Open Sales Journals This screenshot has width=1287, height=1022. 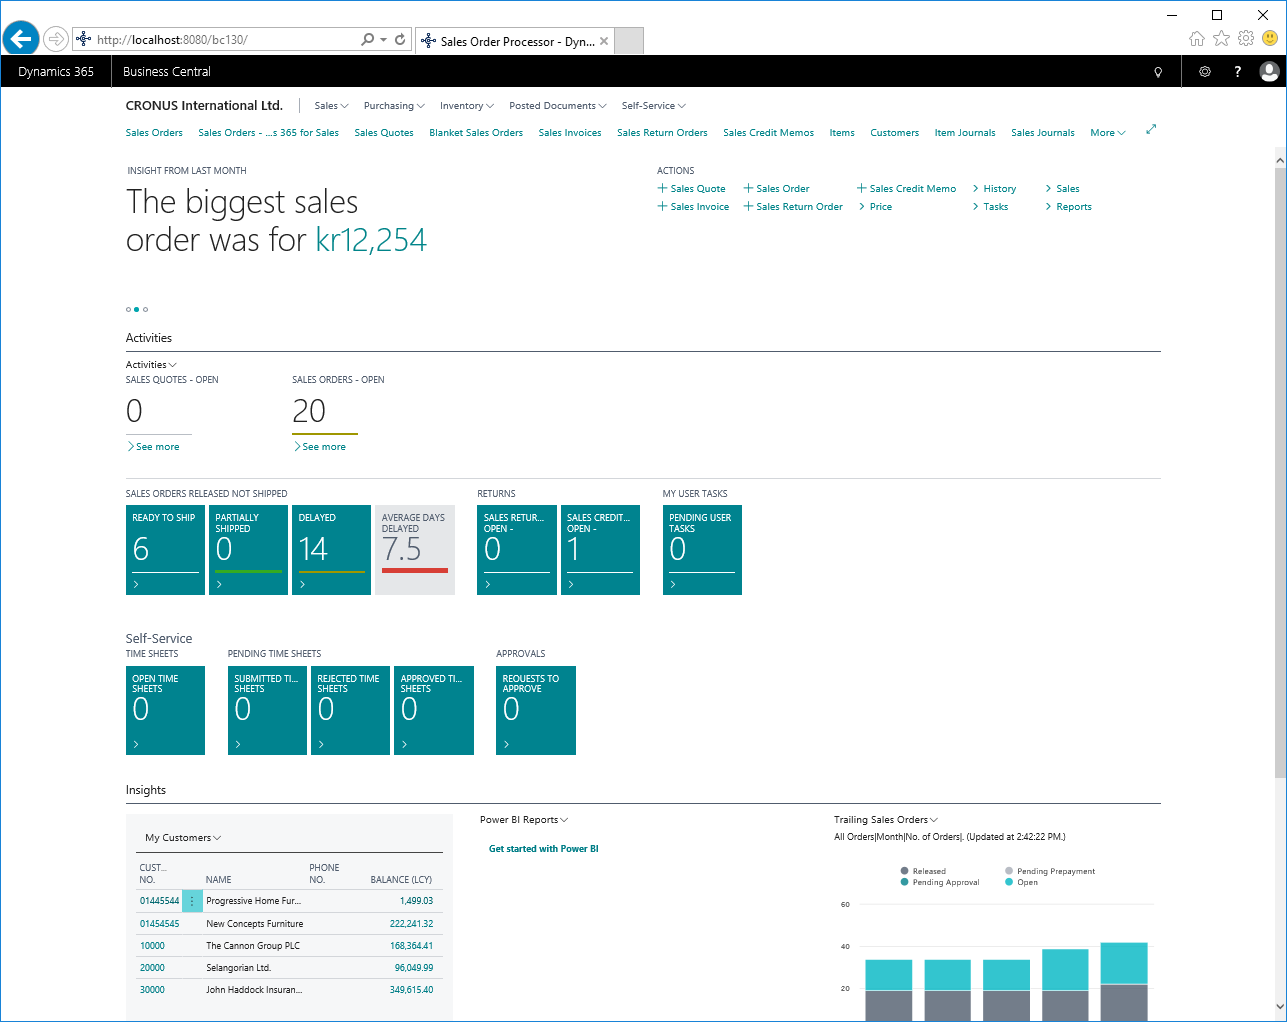click(1043, 133)
